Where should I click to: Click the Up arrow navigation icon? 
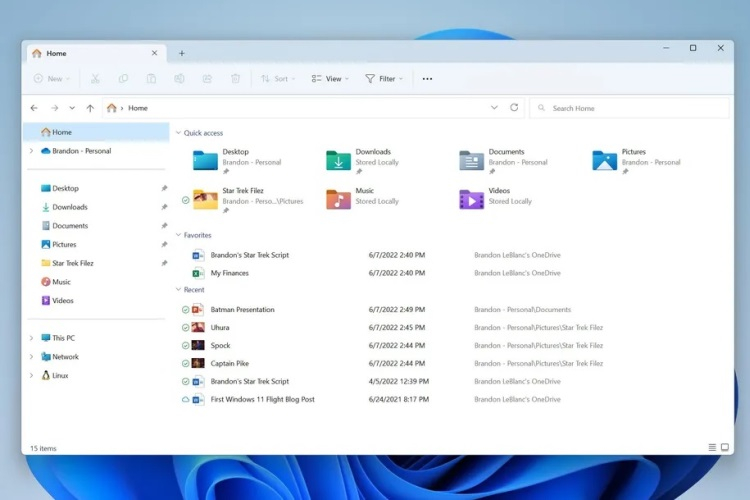[90, 108]
